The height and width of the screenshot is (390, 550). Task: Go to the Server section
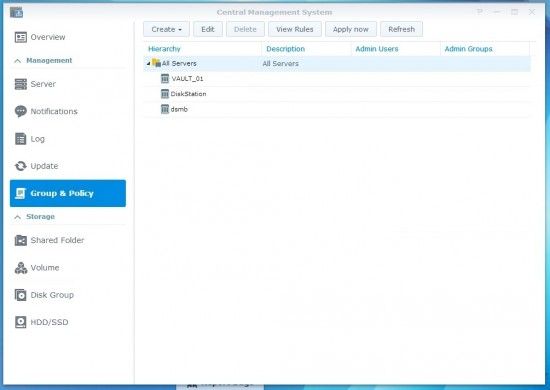[68, 84]
